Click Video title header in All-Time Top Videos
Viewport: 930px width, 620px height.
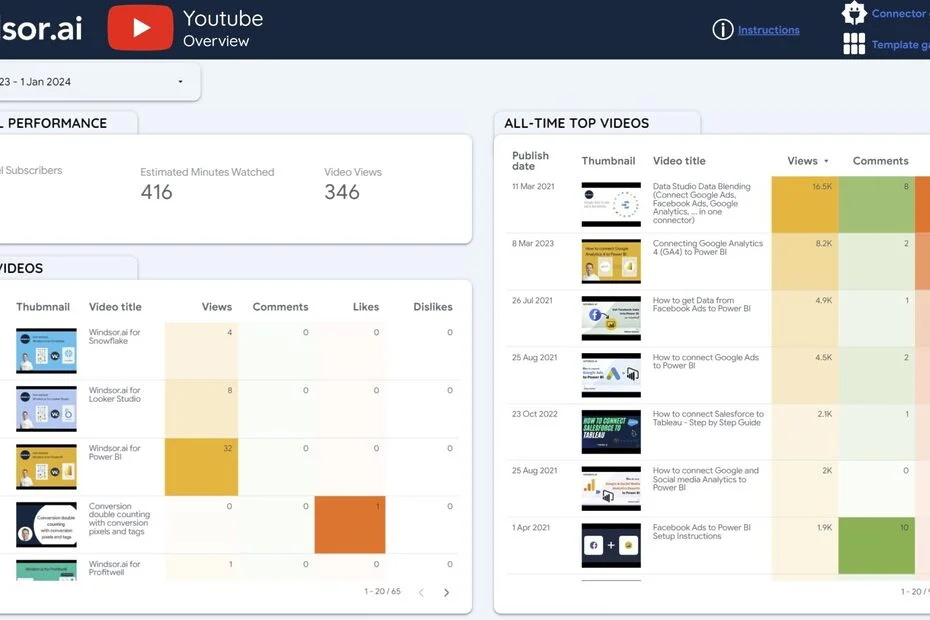coord(679,161)
